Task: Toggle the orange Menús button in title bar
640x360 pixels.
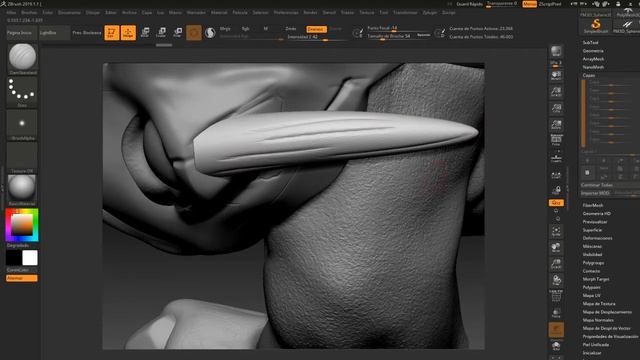Action: (529, 4)
